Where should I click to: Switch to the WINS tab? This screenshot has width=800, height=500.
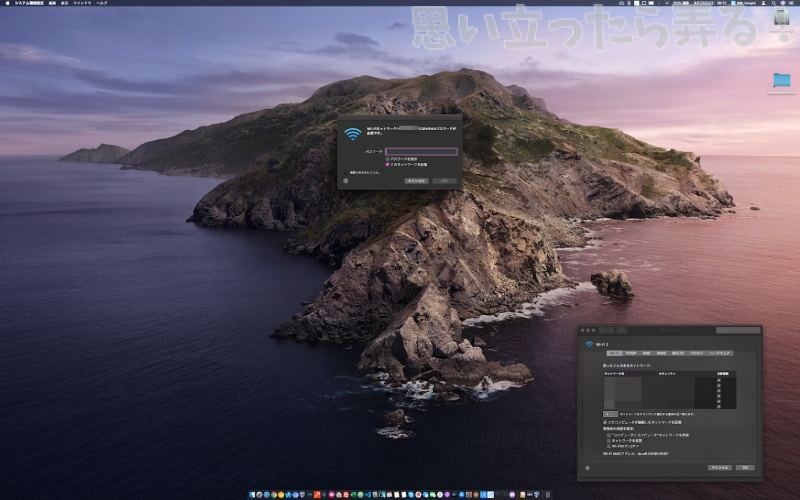click(662, 353)
